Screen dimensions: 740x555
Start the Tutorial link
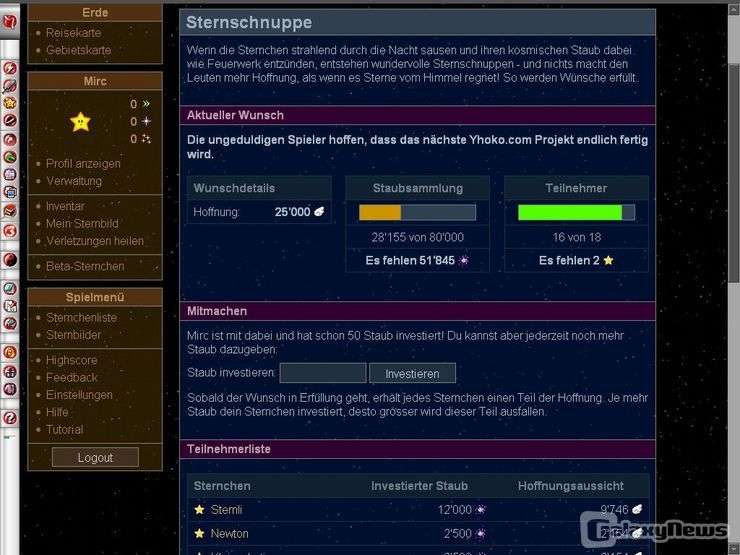(x=64, y=429)
